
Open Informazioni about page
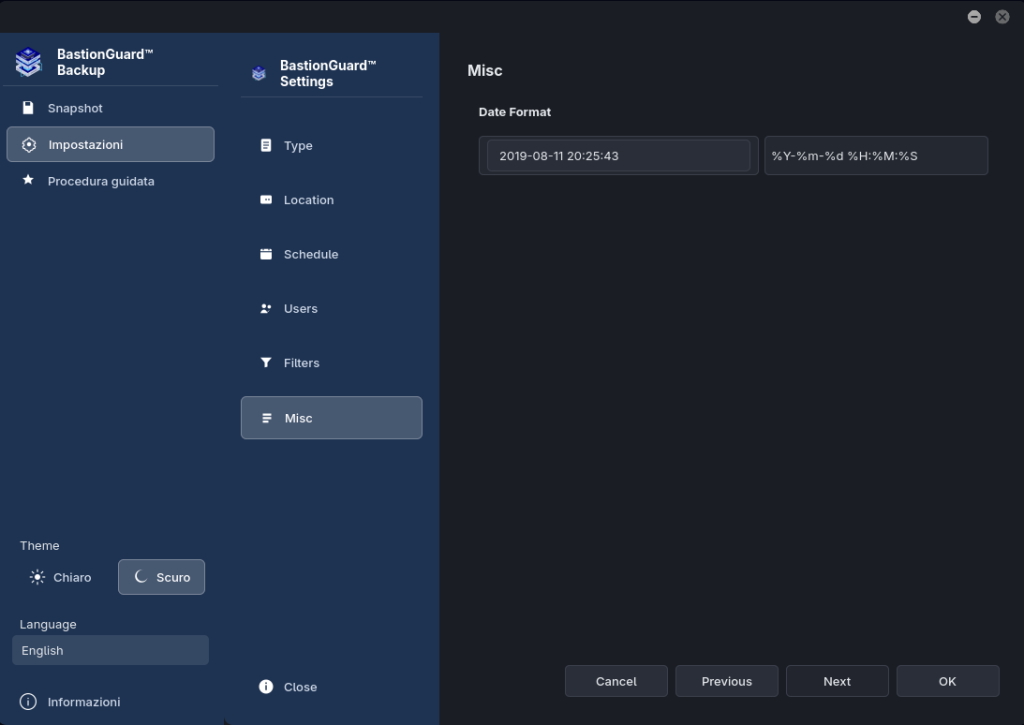(110, 702)
